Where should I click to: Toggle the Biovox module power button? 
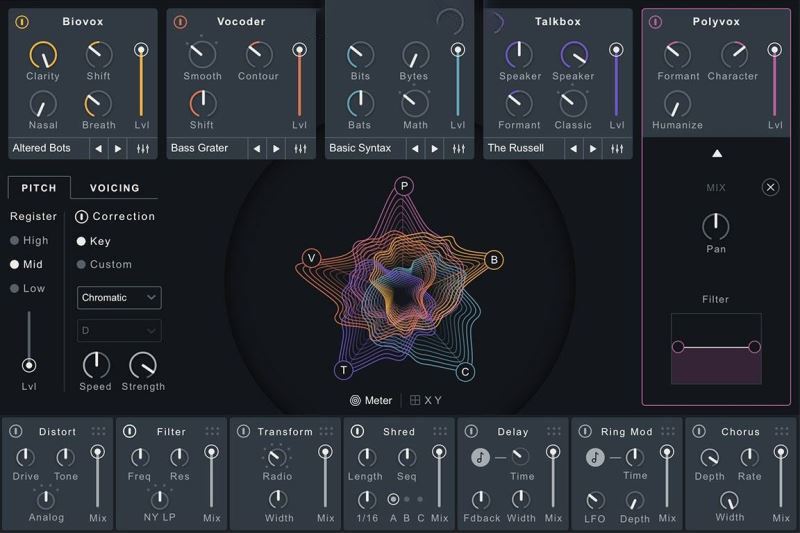[22, 22]
